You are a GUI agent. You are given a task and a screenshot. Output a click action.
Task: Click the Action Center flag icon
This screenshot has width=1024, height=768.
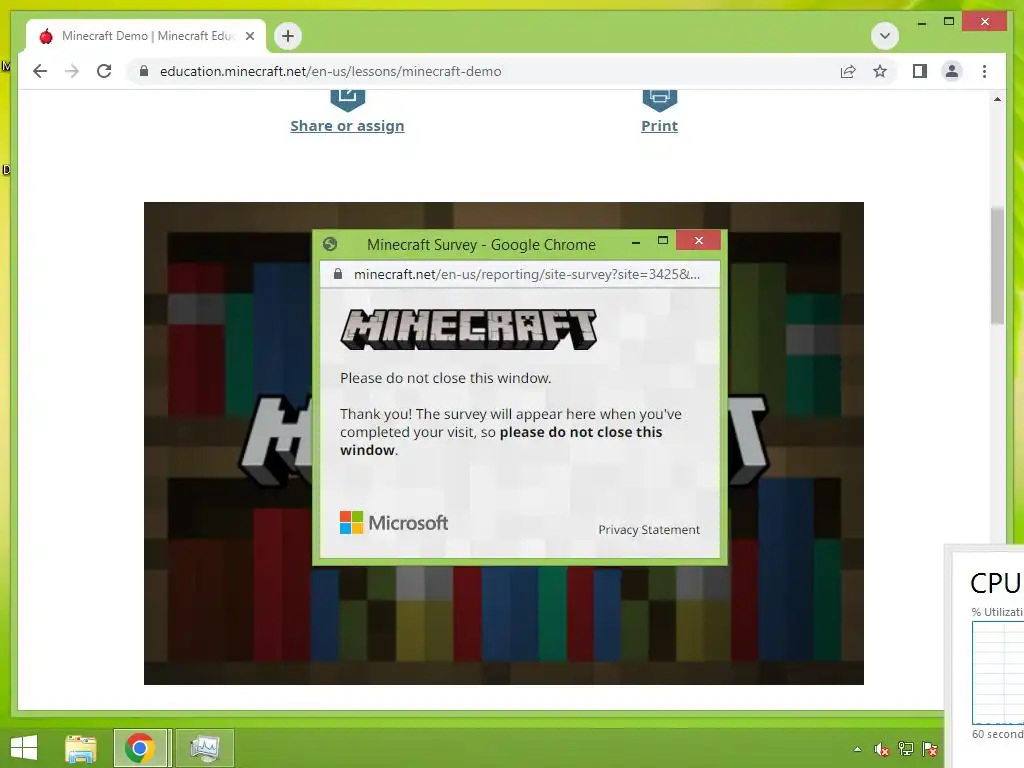pyautogui.click(x=930, y=749)
